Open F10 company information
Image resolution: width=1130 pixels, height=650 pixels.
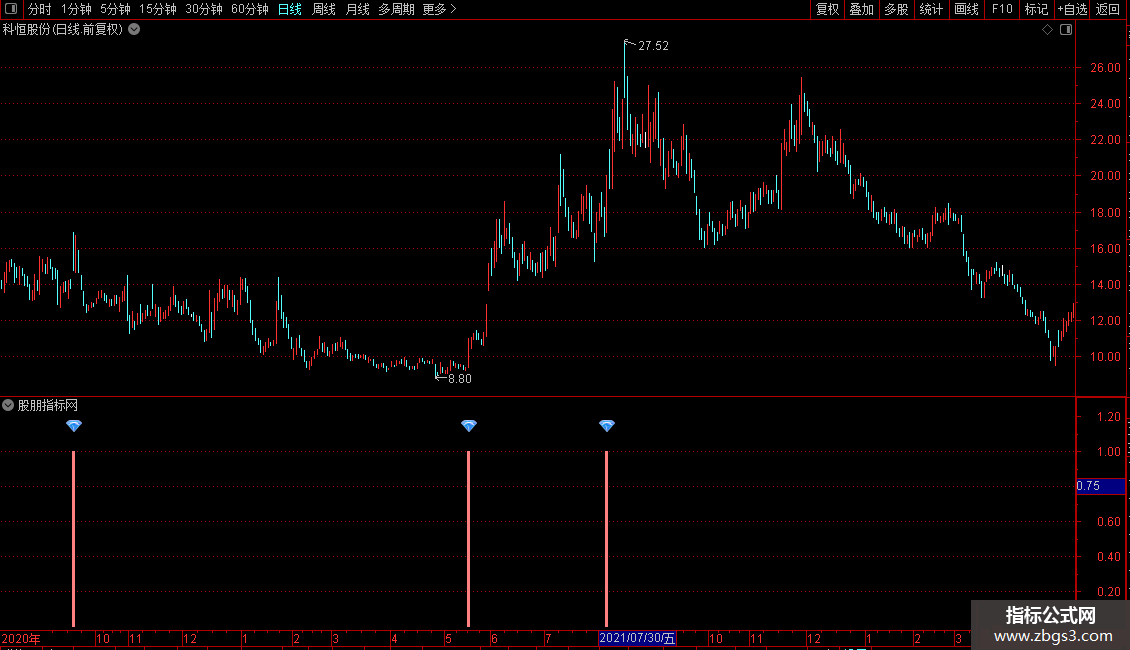(1002, 9)
